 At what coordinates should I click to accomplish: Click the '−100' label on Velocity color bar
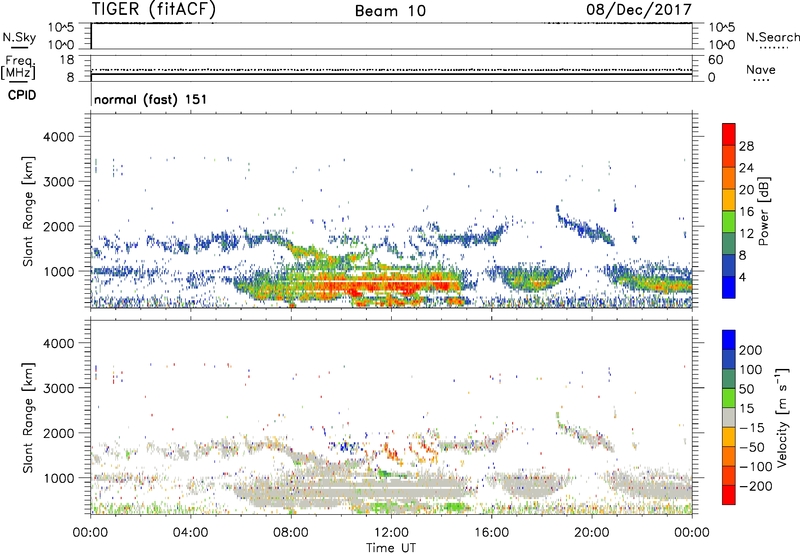[x=755, y=467]
